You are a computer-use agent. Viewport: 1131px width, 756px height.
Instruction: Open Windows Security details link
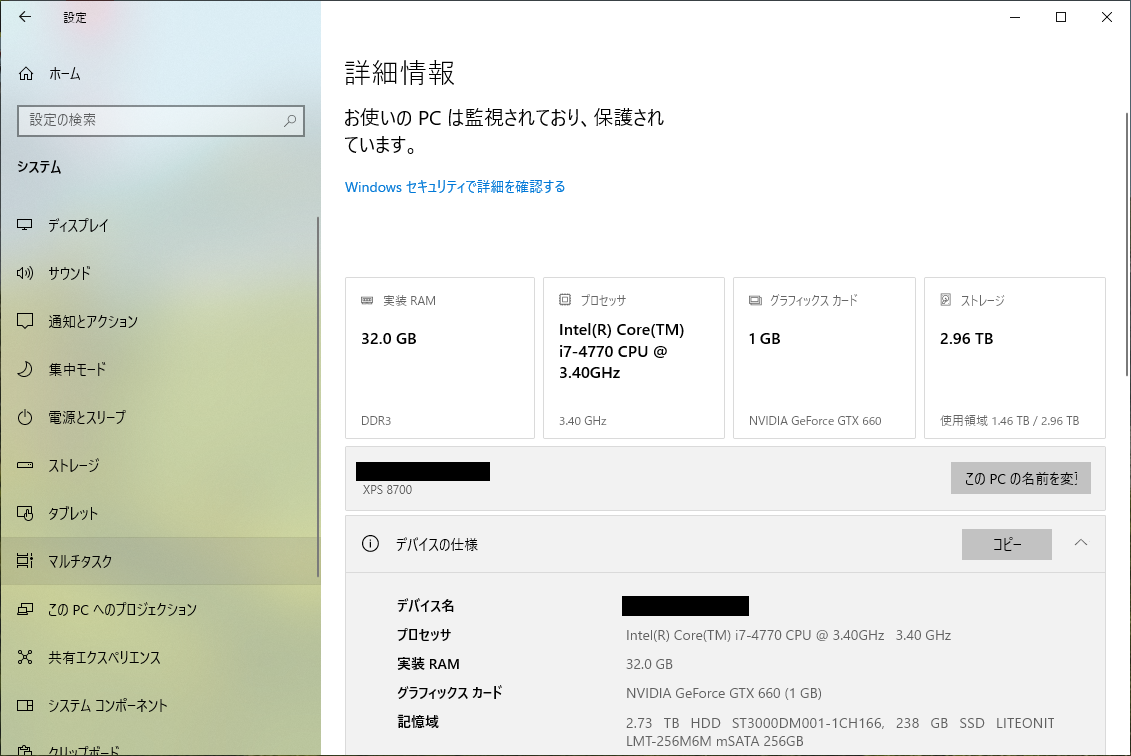455,187
